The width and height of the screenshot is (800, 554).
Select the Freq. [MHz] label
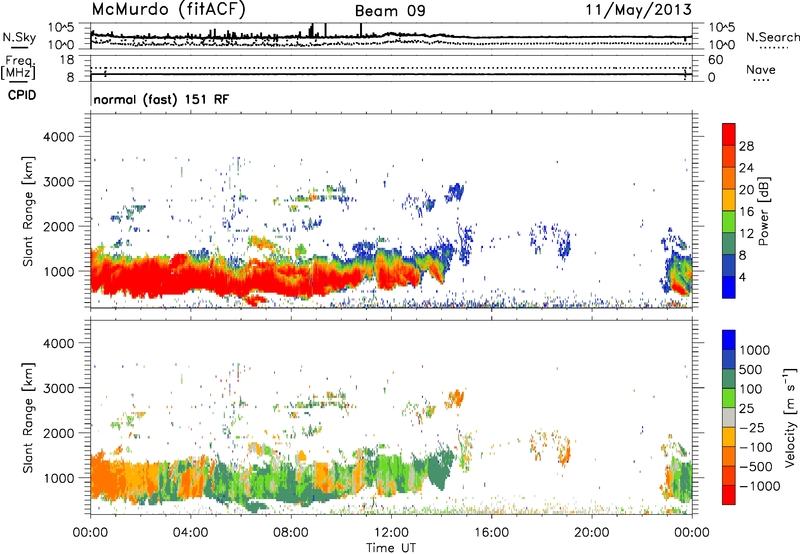tap(18, 68)
